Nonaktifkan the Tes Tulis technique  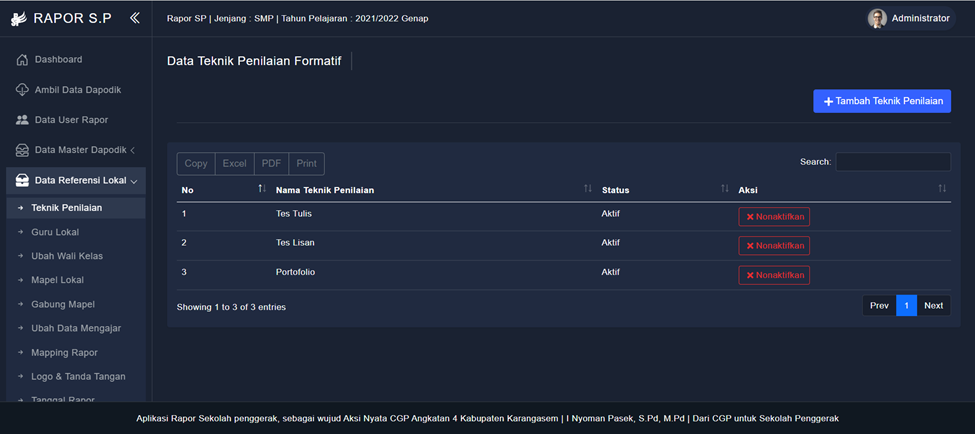(774, 217)
